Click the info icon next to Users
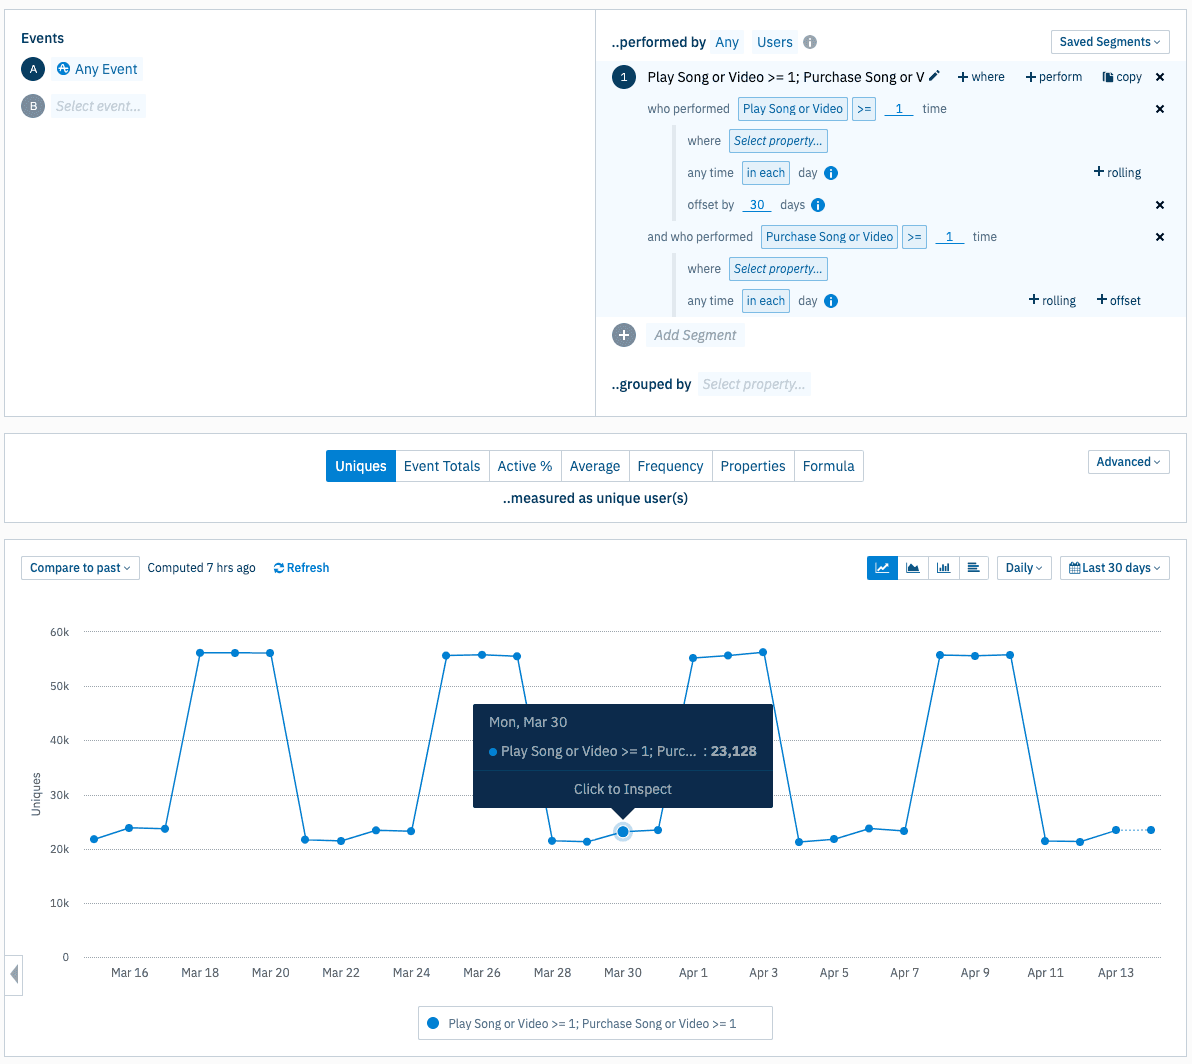The width and height of the screenshot is (1192, 1064). [x=810, y=42]
